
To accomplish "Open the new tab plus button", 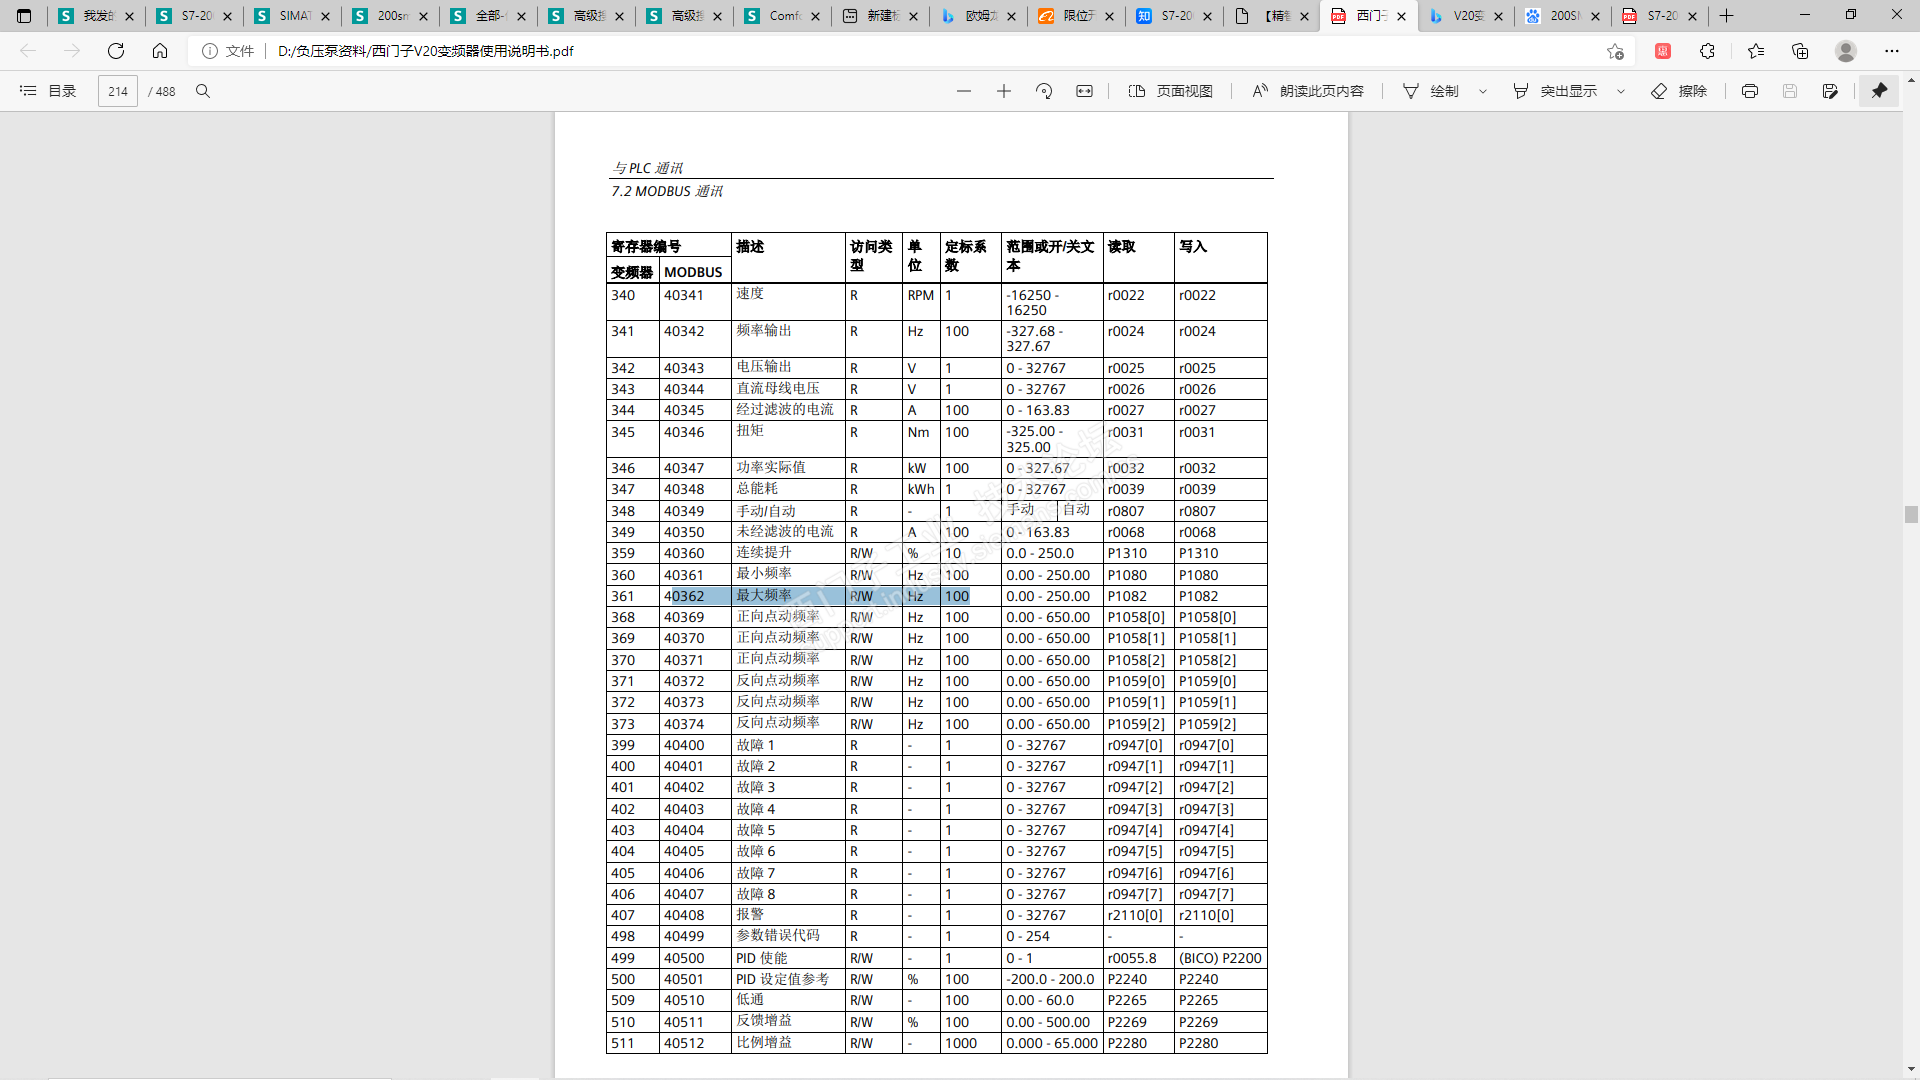I will point(1727,16).
